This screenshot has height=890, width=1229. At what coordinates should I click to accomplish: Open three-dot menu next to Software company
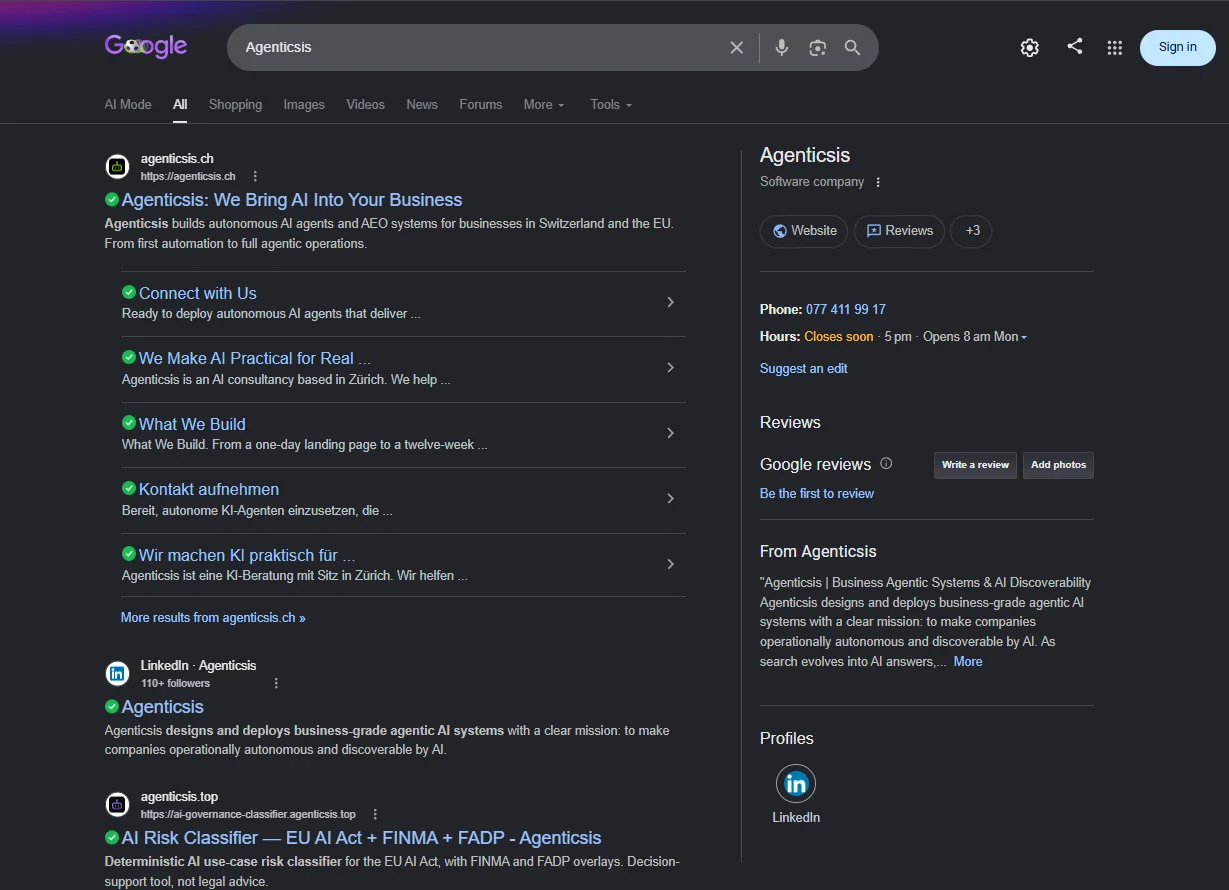[x=878, y=182]
